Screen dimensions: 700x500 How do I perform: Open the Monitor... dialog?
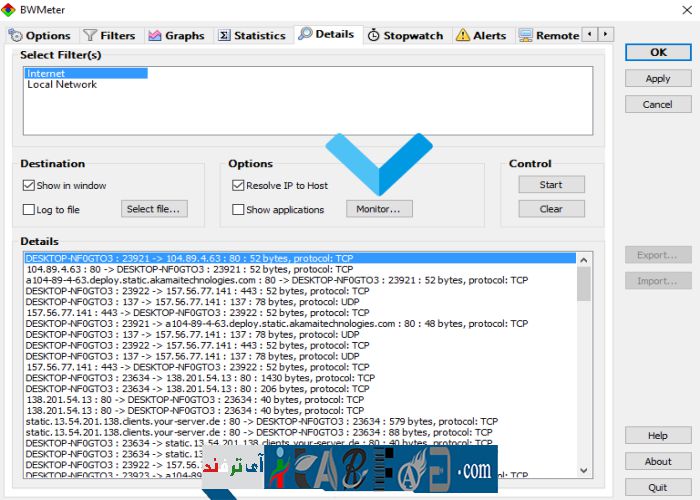click(x=379, y=209)
